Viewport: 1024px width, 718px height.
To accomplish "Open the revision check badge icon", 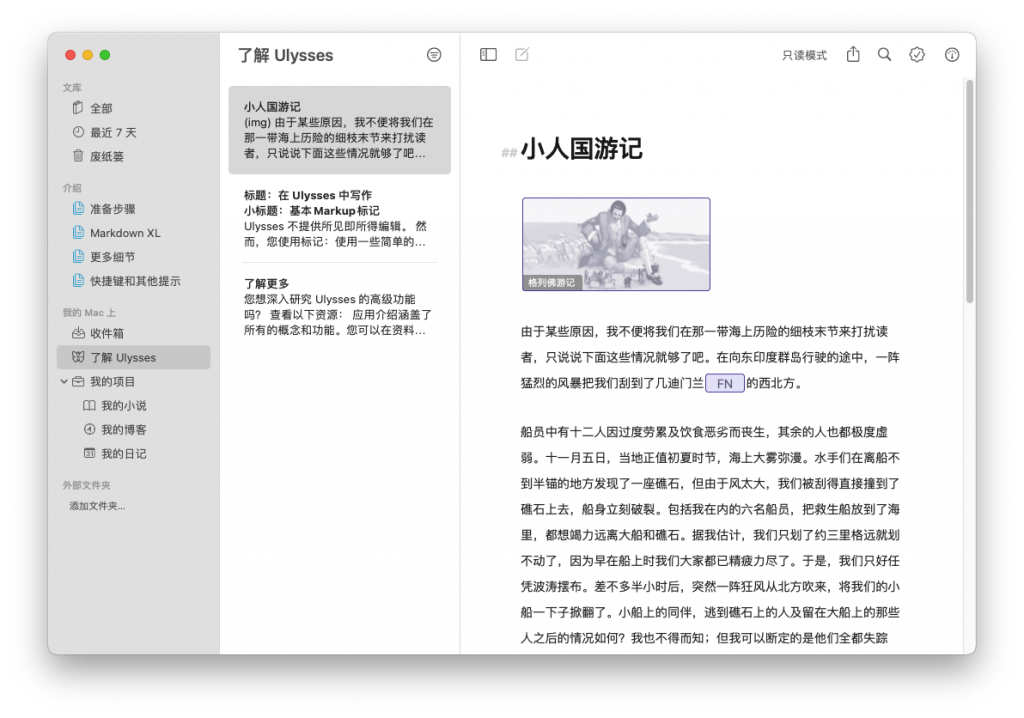I will tap(917, 55).
